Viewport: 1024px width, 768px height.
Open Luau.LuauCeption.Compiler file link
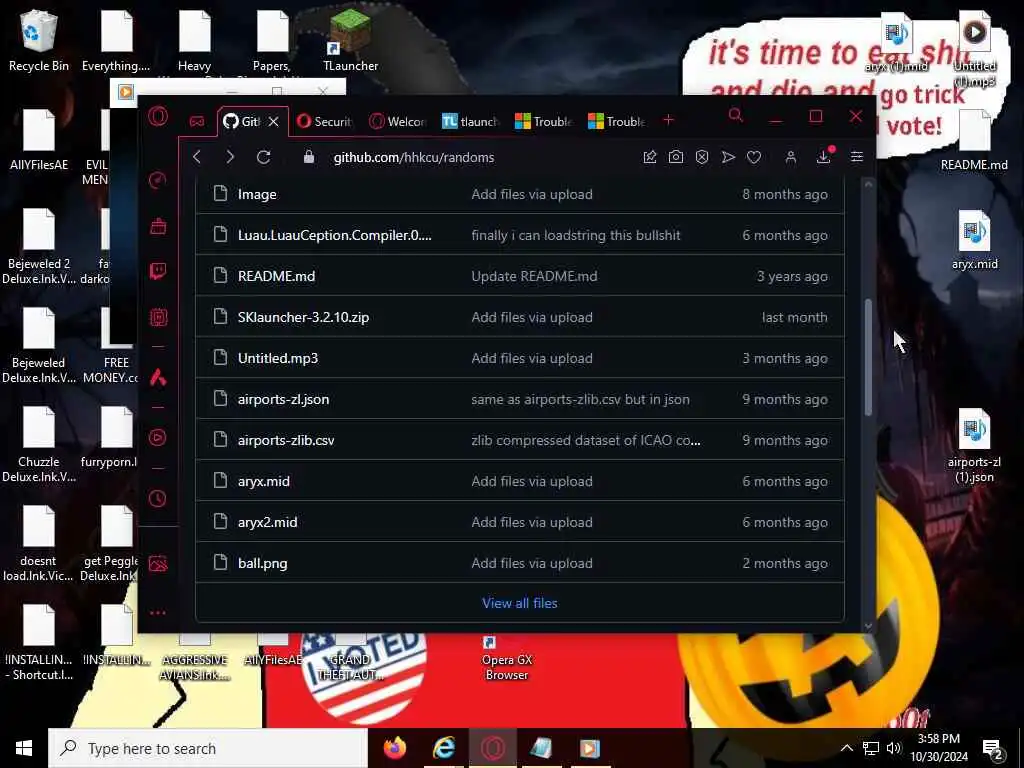334,235
